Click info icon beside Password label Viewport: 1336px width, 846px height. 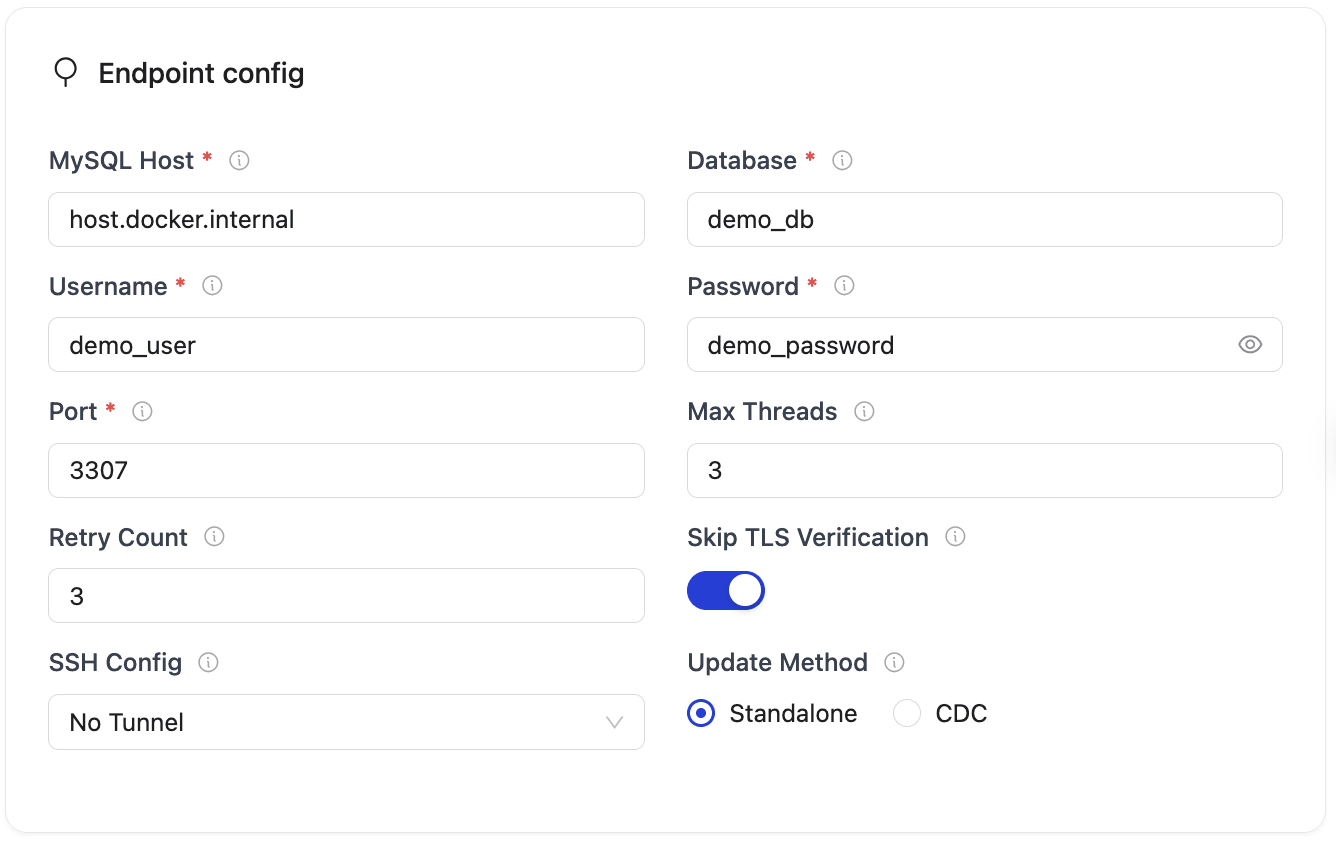[844, 286]
